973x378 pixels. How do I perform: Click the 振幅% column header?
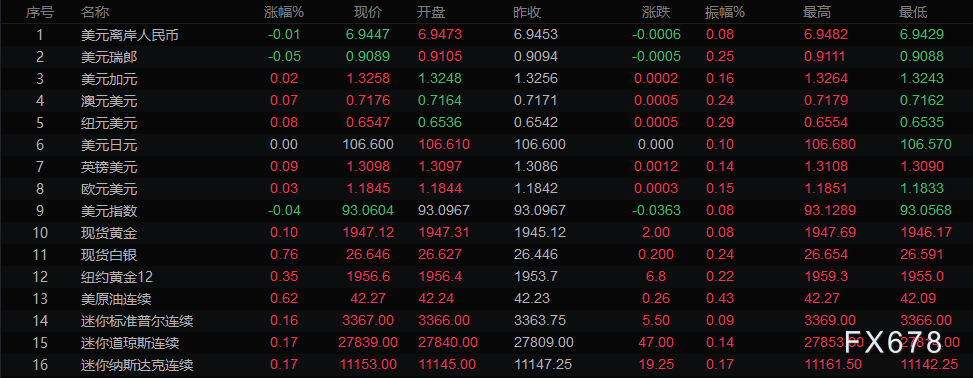coord(725,12)
